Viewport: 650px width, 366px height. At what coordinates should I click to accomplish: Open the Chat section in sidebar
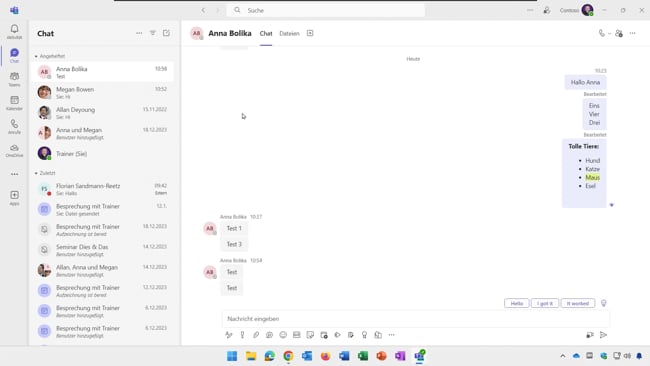coord(14,55)
